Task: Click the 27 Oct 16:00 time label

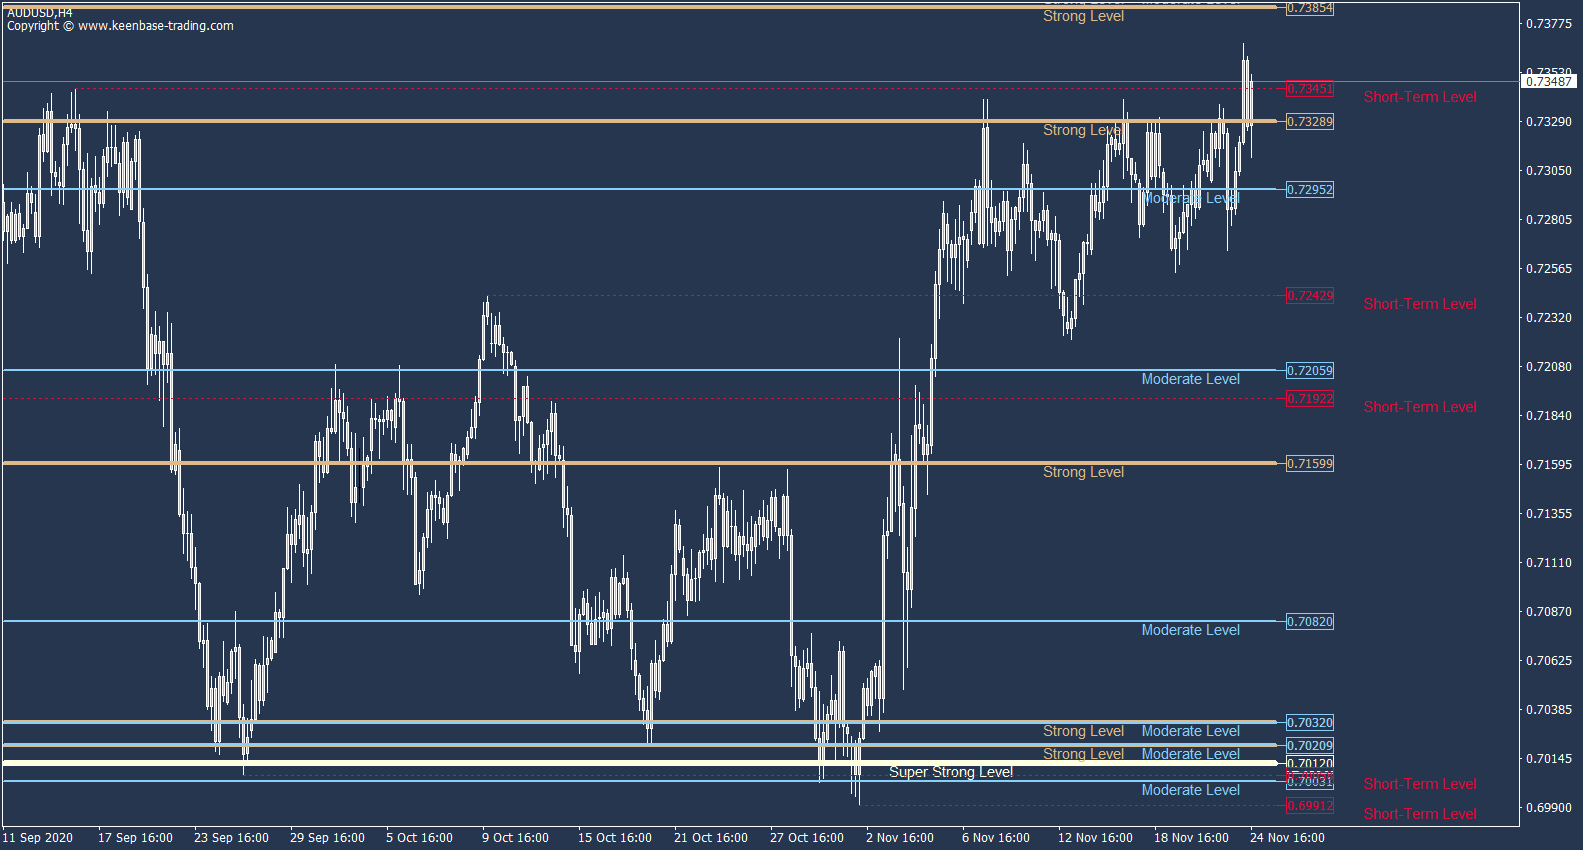Action: tap(807, 838)
